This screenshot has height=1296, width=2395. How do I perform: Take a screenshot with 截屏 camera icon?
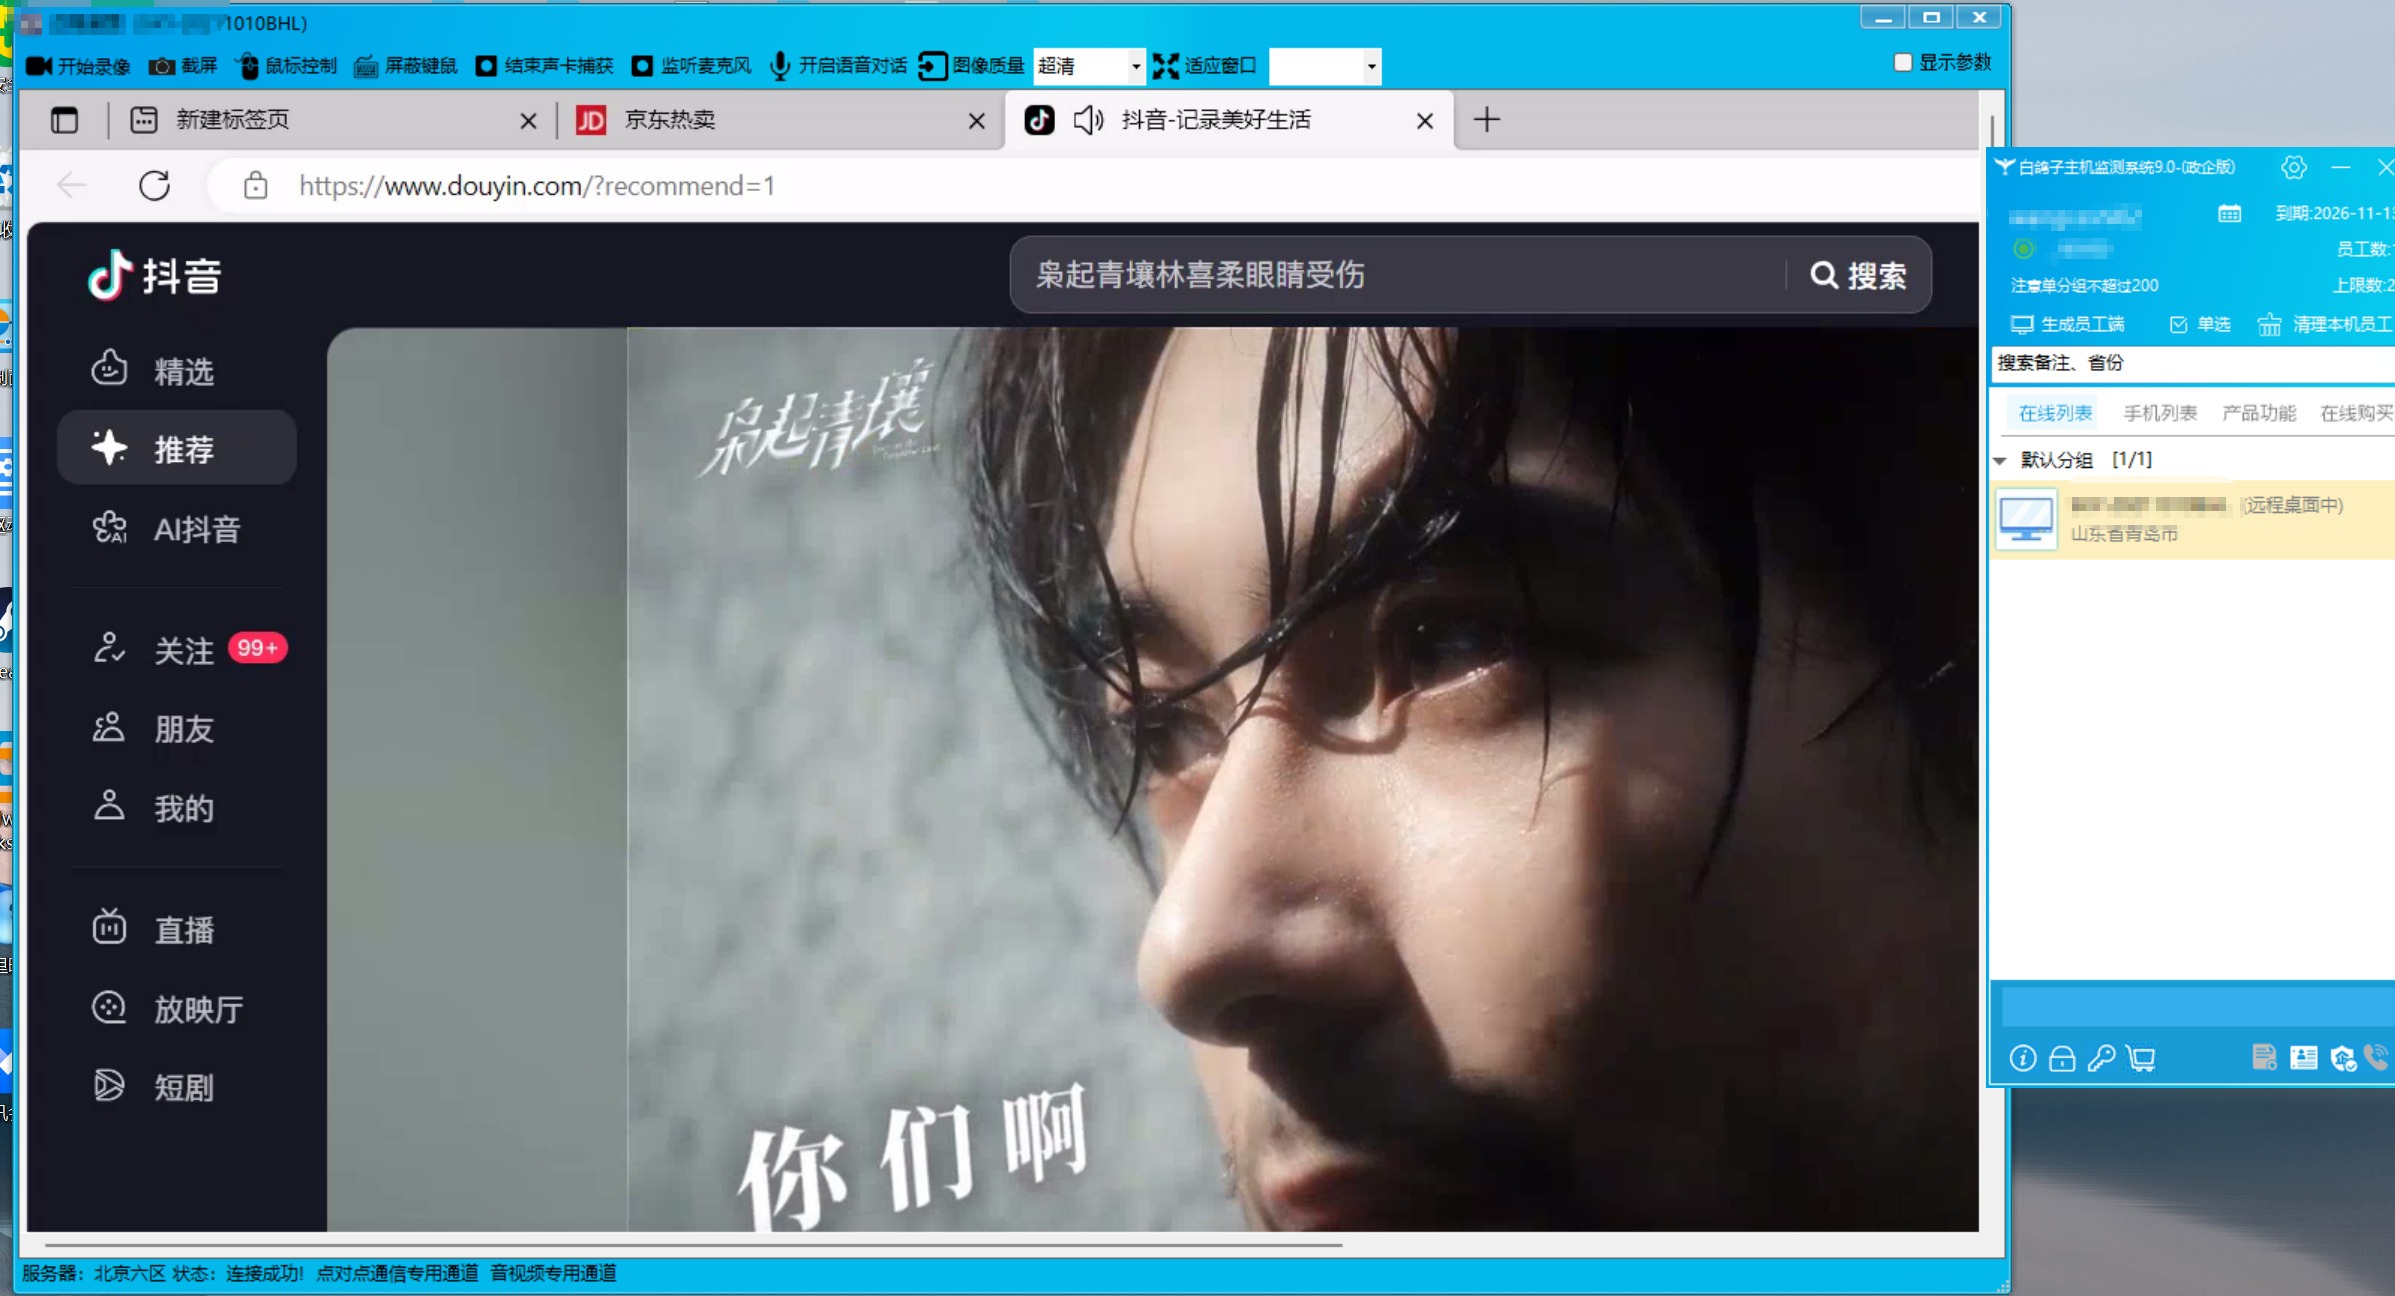click(161, 66)
